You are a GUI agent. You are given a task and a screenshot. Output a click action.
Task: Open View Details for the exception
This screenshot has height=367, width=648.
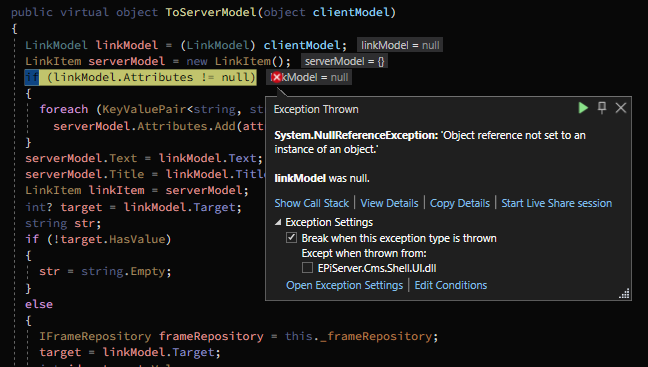pyautogui.click(x=389, y=203)
